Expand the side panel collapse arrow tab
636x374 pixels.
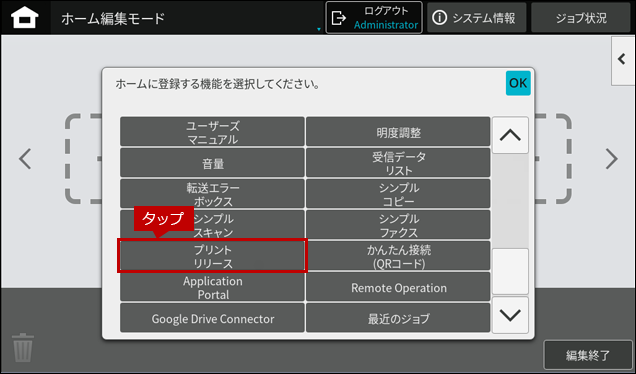tap(623, 60)
